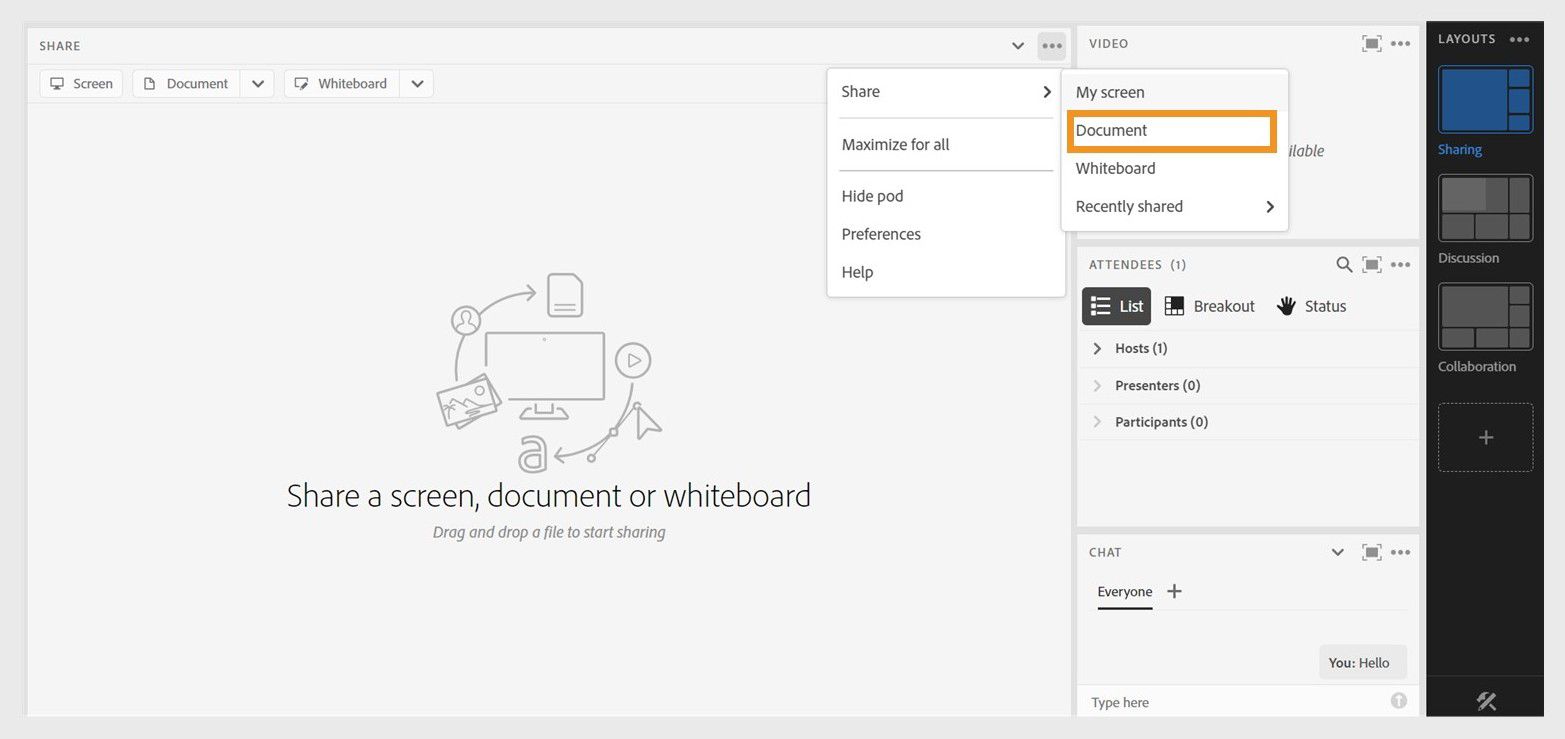Image resolution: width=1565 pixels, height=739 pixels.
Task: Choose Preferences from the pod menu
Action: [x=880, y=234]
